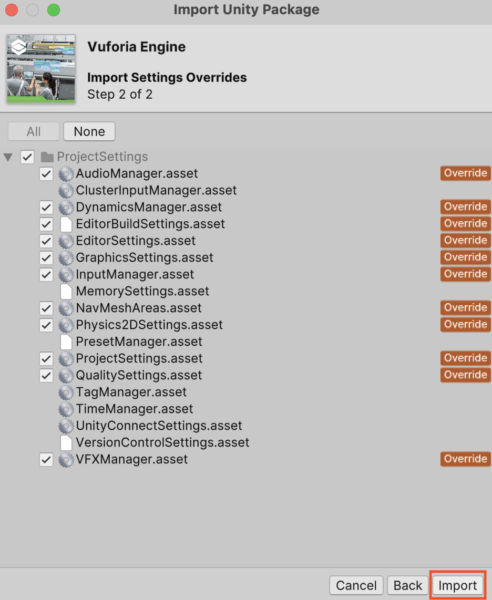Screen dimensions: 492x600
Task: Collapse the ProjectSettings folder tree
Action: click(x=8, y=157)
